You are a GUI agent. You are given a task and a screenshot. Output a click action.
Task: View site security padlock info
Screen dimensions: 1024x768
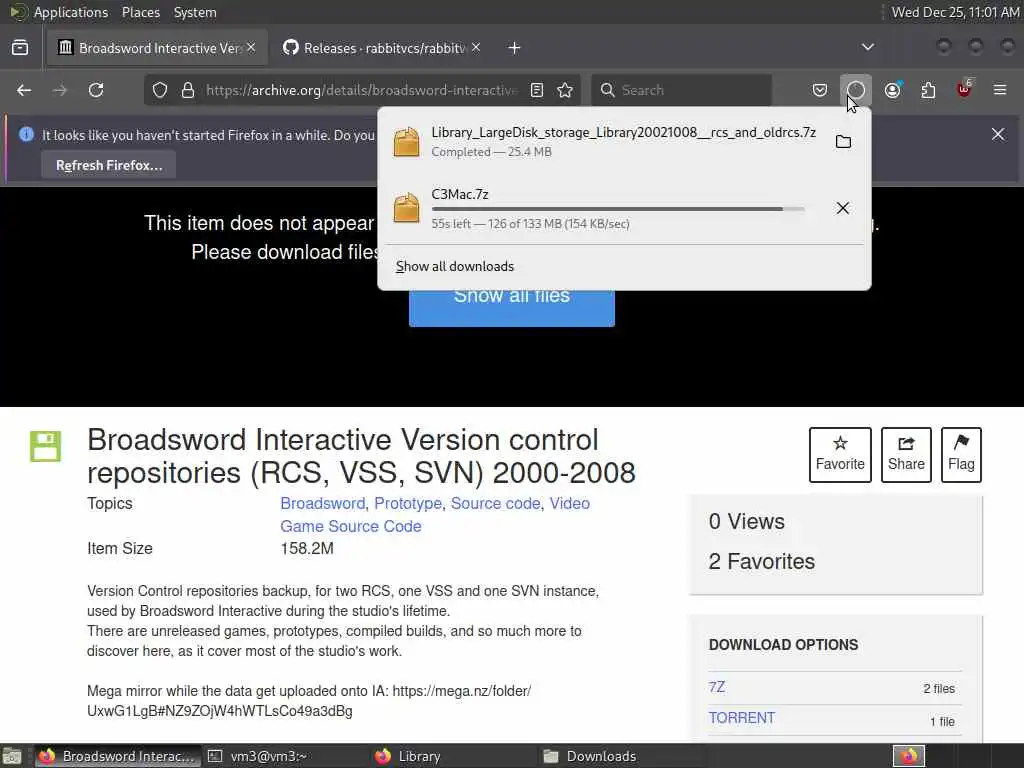(188, 90)
